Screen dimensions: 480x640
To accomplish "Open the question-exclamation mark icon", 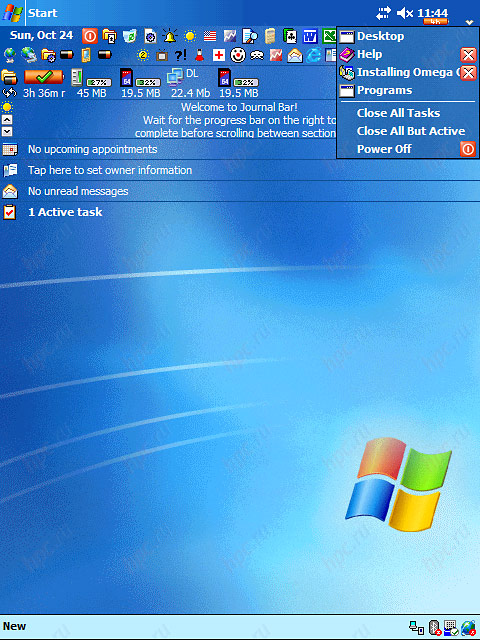I will [x=180, y=55].
